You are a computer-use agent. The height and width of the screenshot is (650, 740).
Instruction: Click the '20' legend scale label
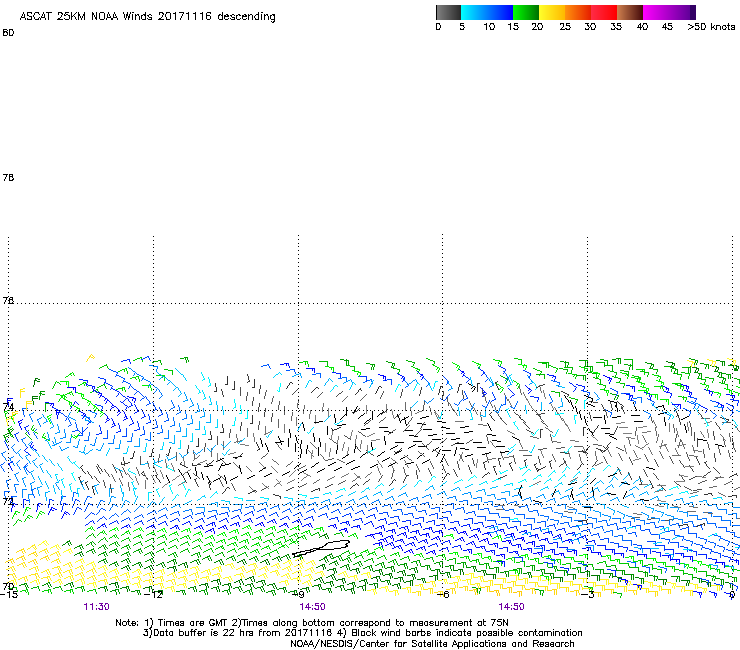[x=537, y=27]
